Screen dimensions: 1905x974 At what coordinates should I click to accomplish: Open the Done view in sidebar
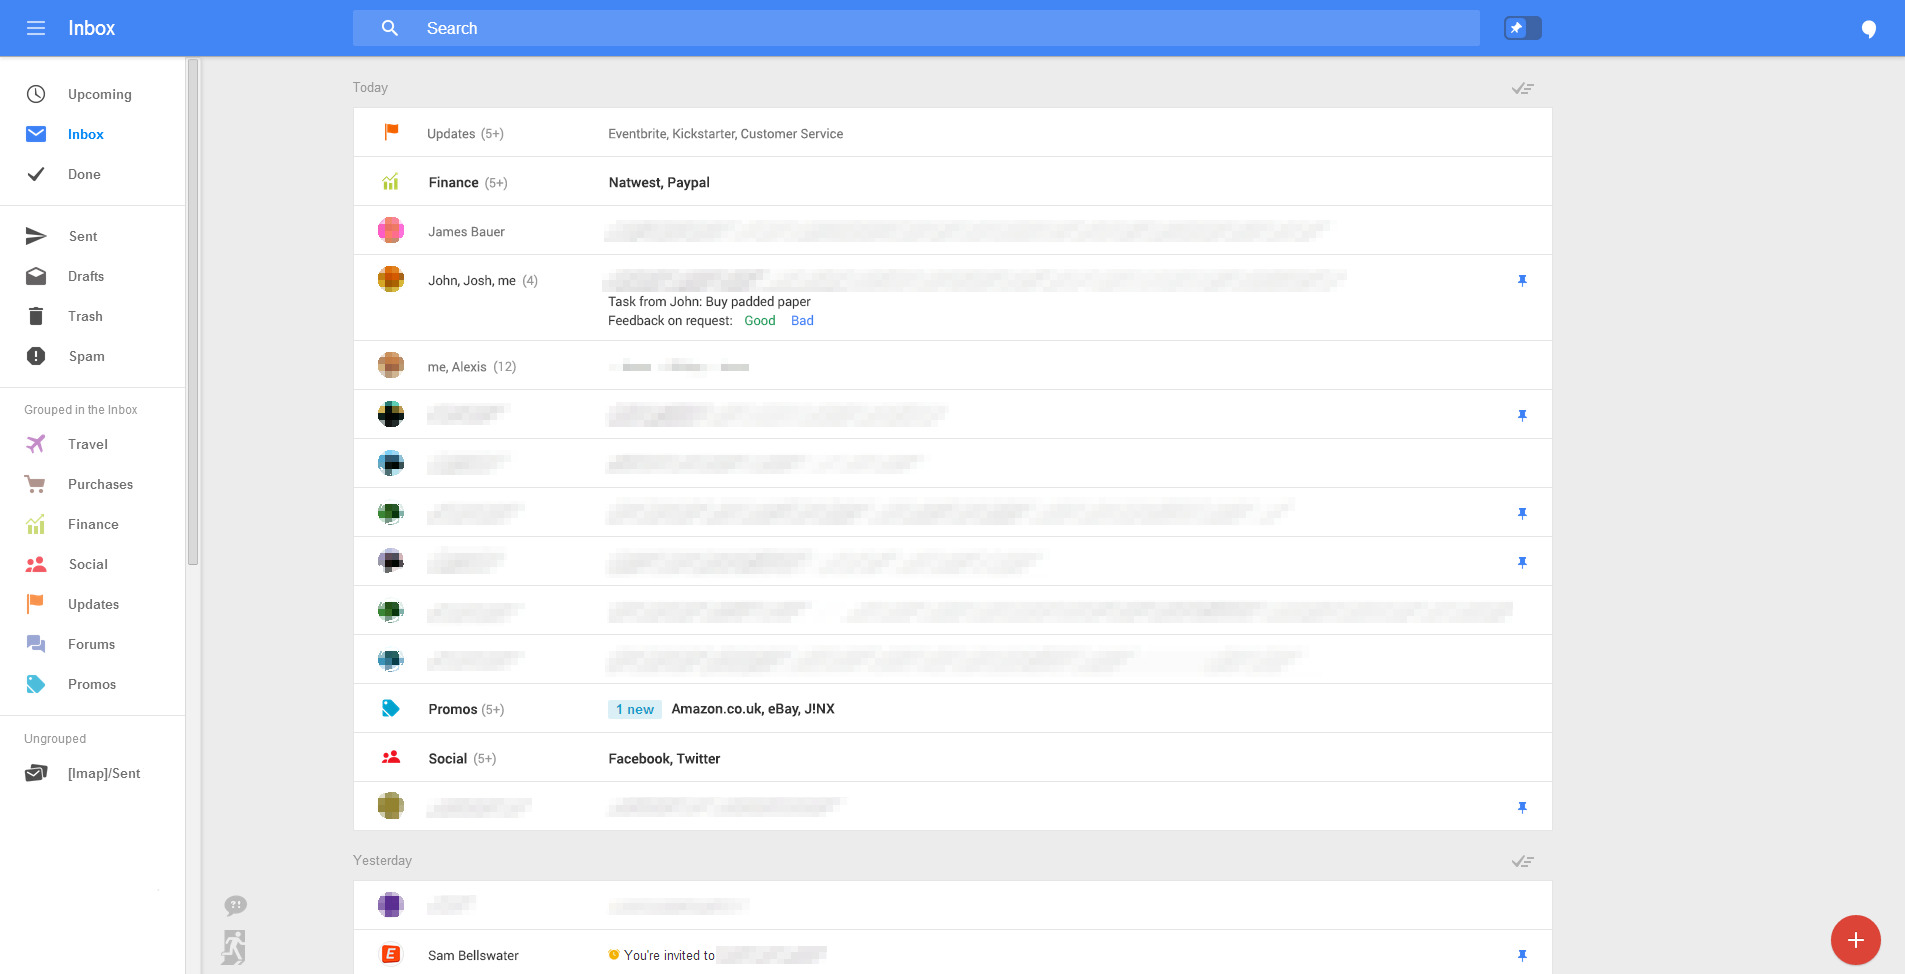[84, 174]
